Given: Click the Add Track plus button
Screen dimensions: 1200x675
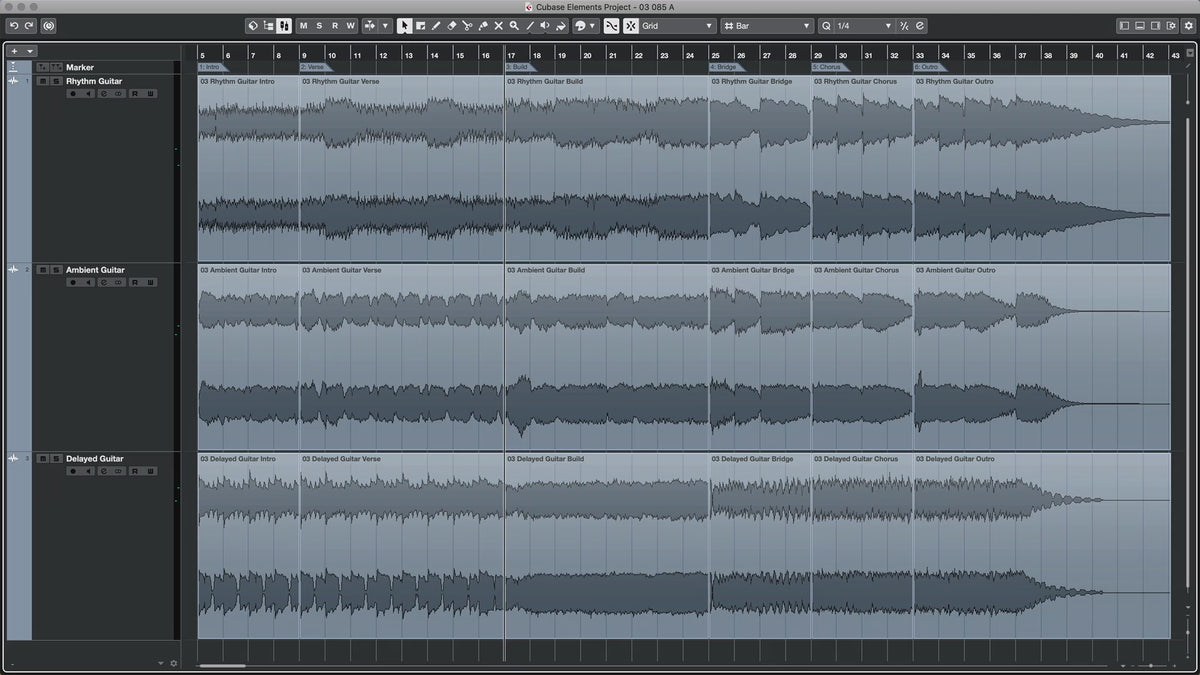Looking at the screenshot, I should coord(14,50).
